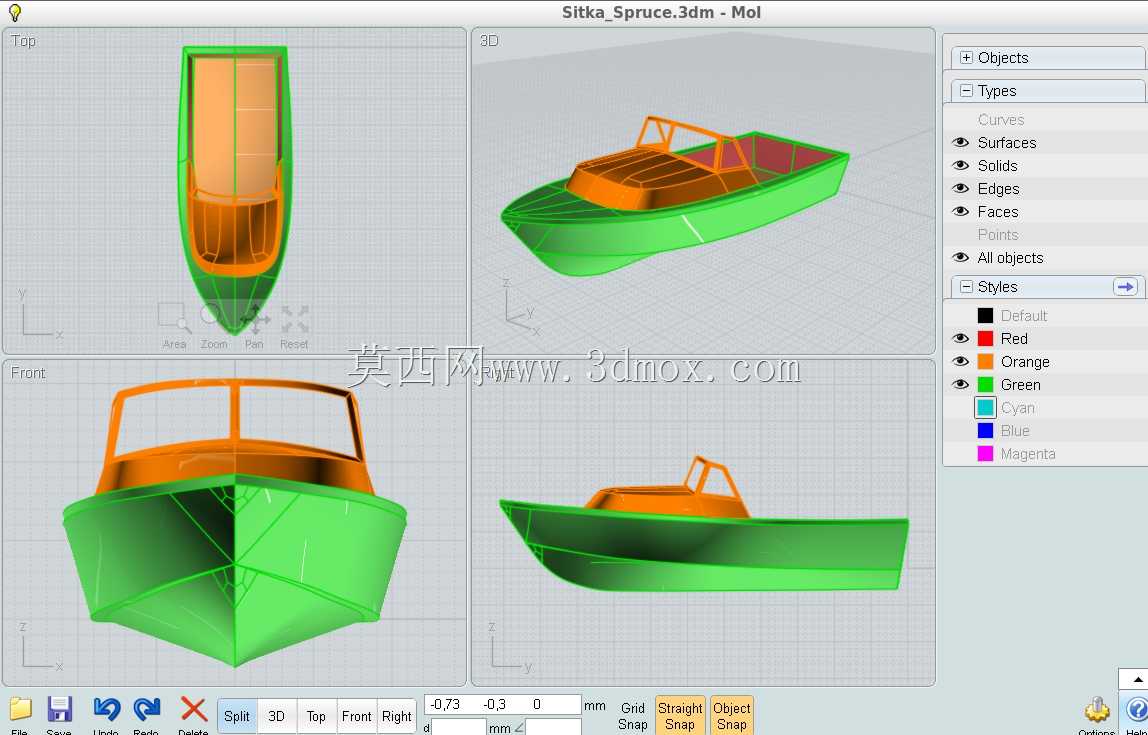Viewport: 1148px width, 735px height.
Task: Collapse the Styles section
Action: [x=966, y=287]
